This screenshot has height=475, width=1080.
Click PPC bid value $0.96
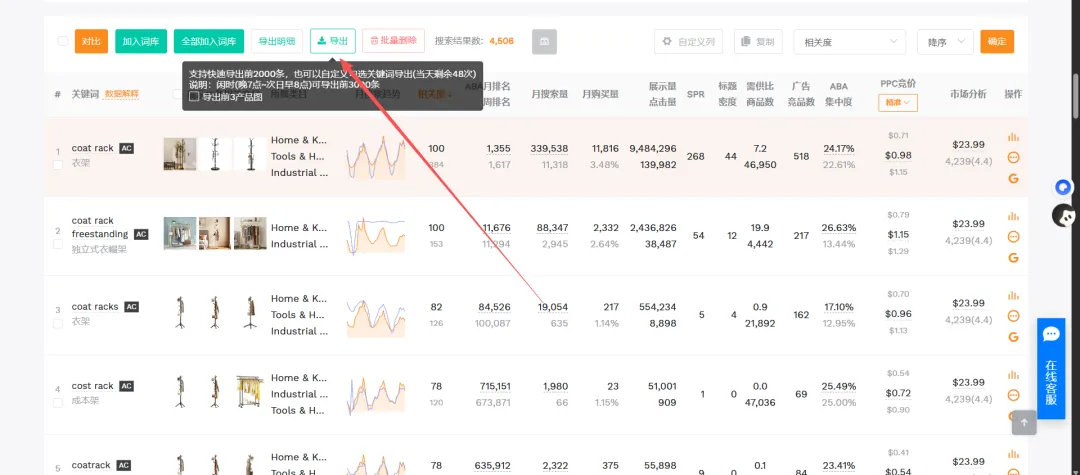tap(898, 314)
